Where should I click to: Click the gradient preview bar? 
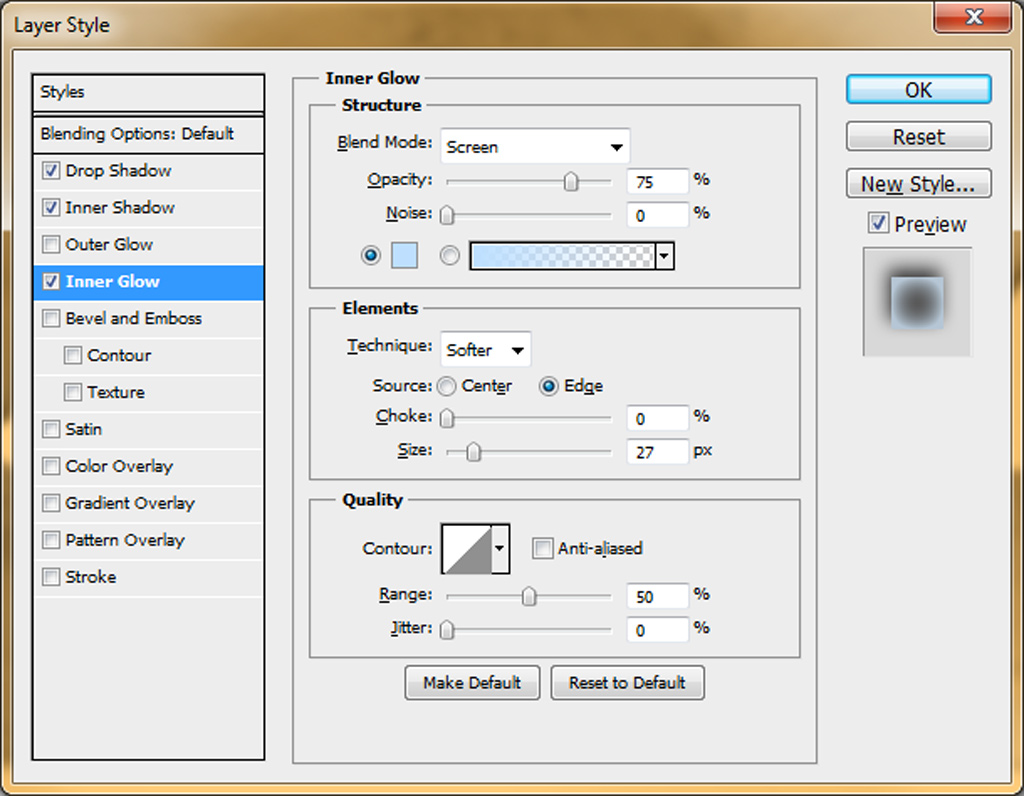tap(562, 256)
